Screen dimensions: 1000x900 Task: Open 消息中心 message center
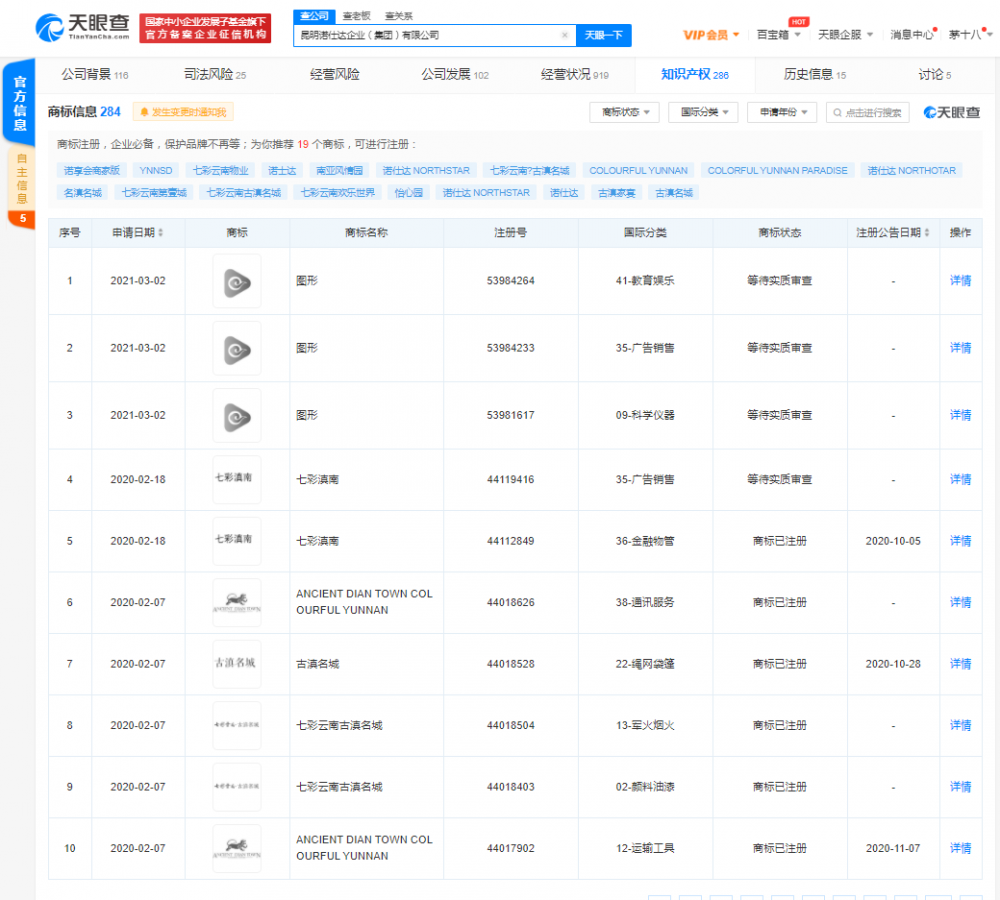[913, 35]
